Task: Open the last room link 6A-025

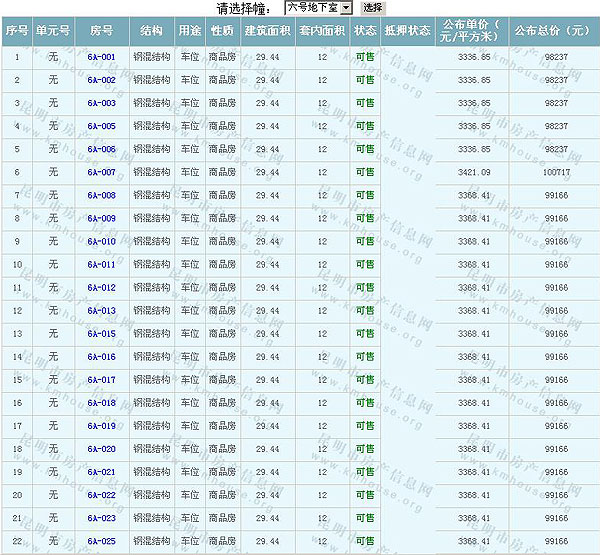Action: coord(101,541)
